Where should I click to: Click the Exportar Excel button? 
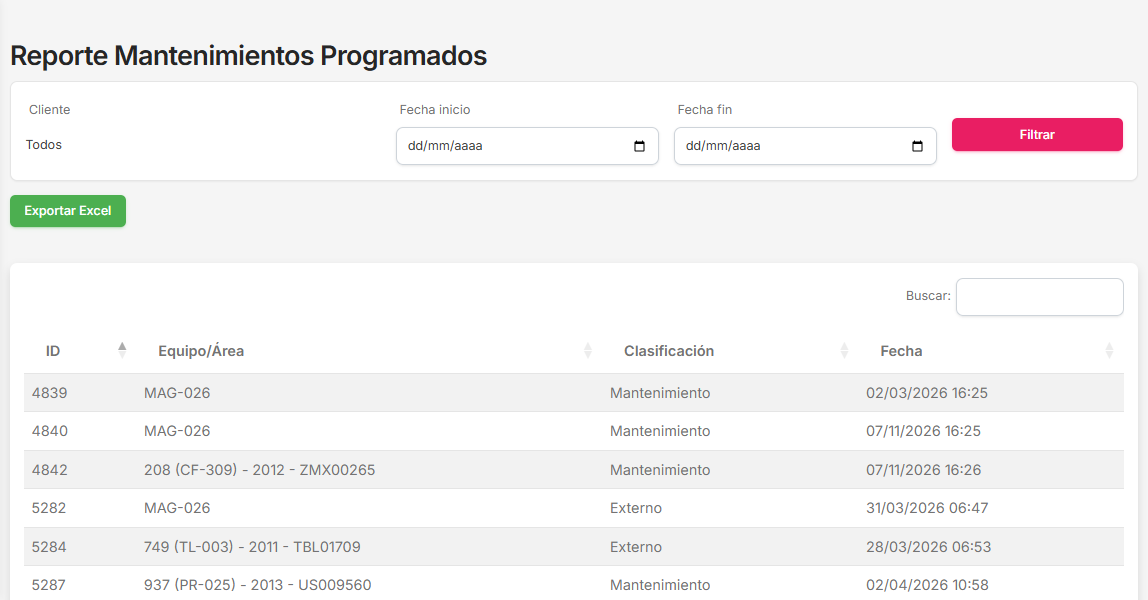68,211
